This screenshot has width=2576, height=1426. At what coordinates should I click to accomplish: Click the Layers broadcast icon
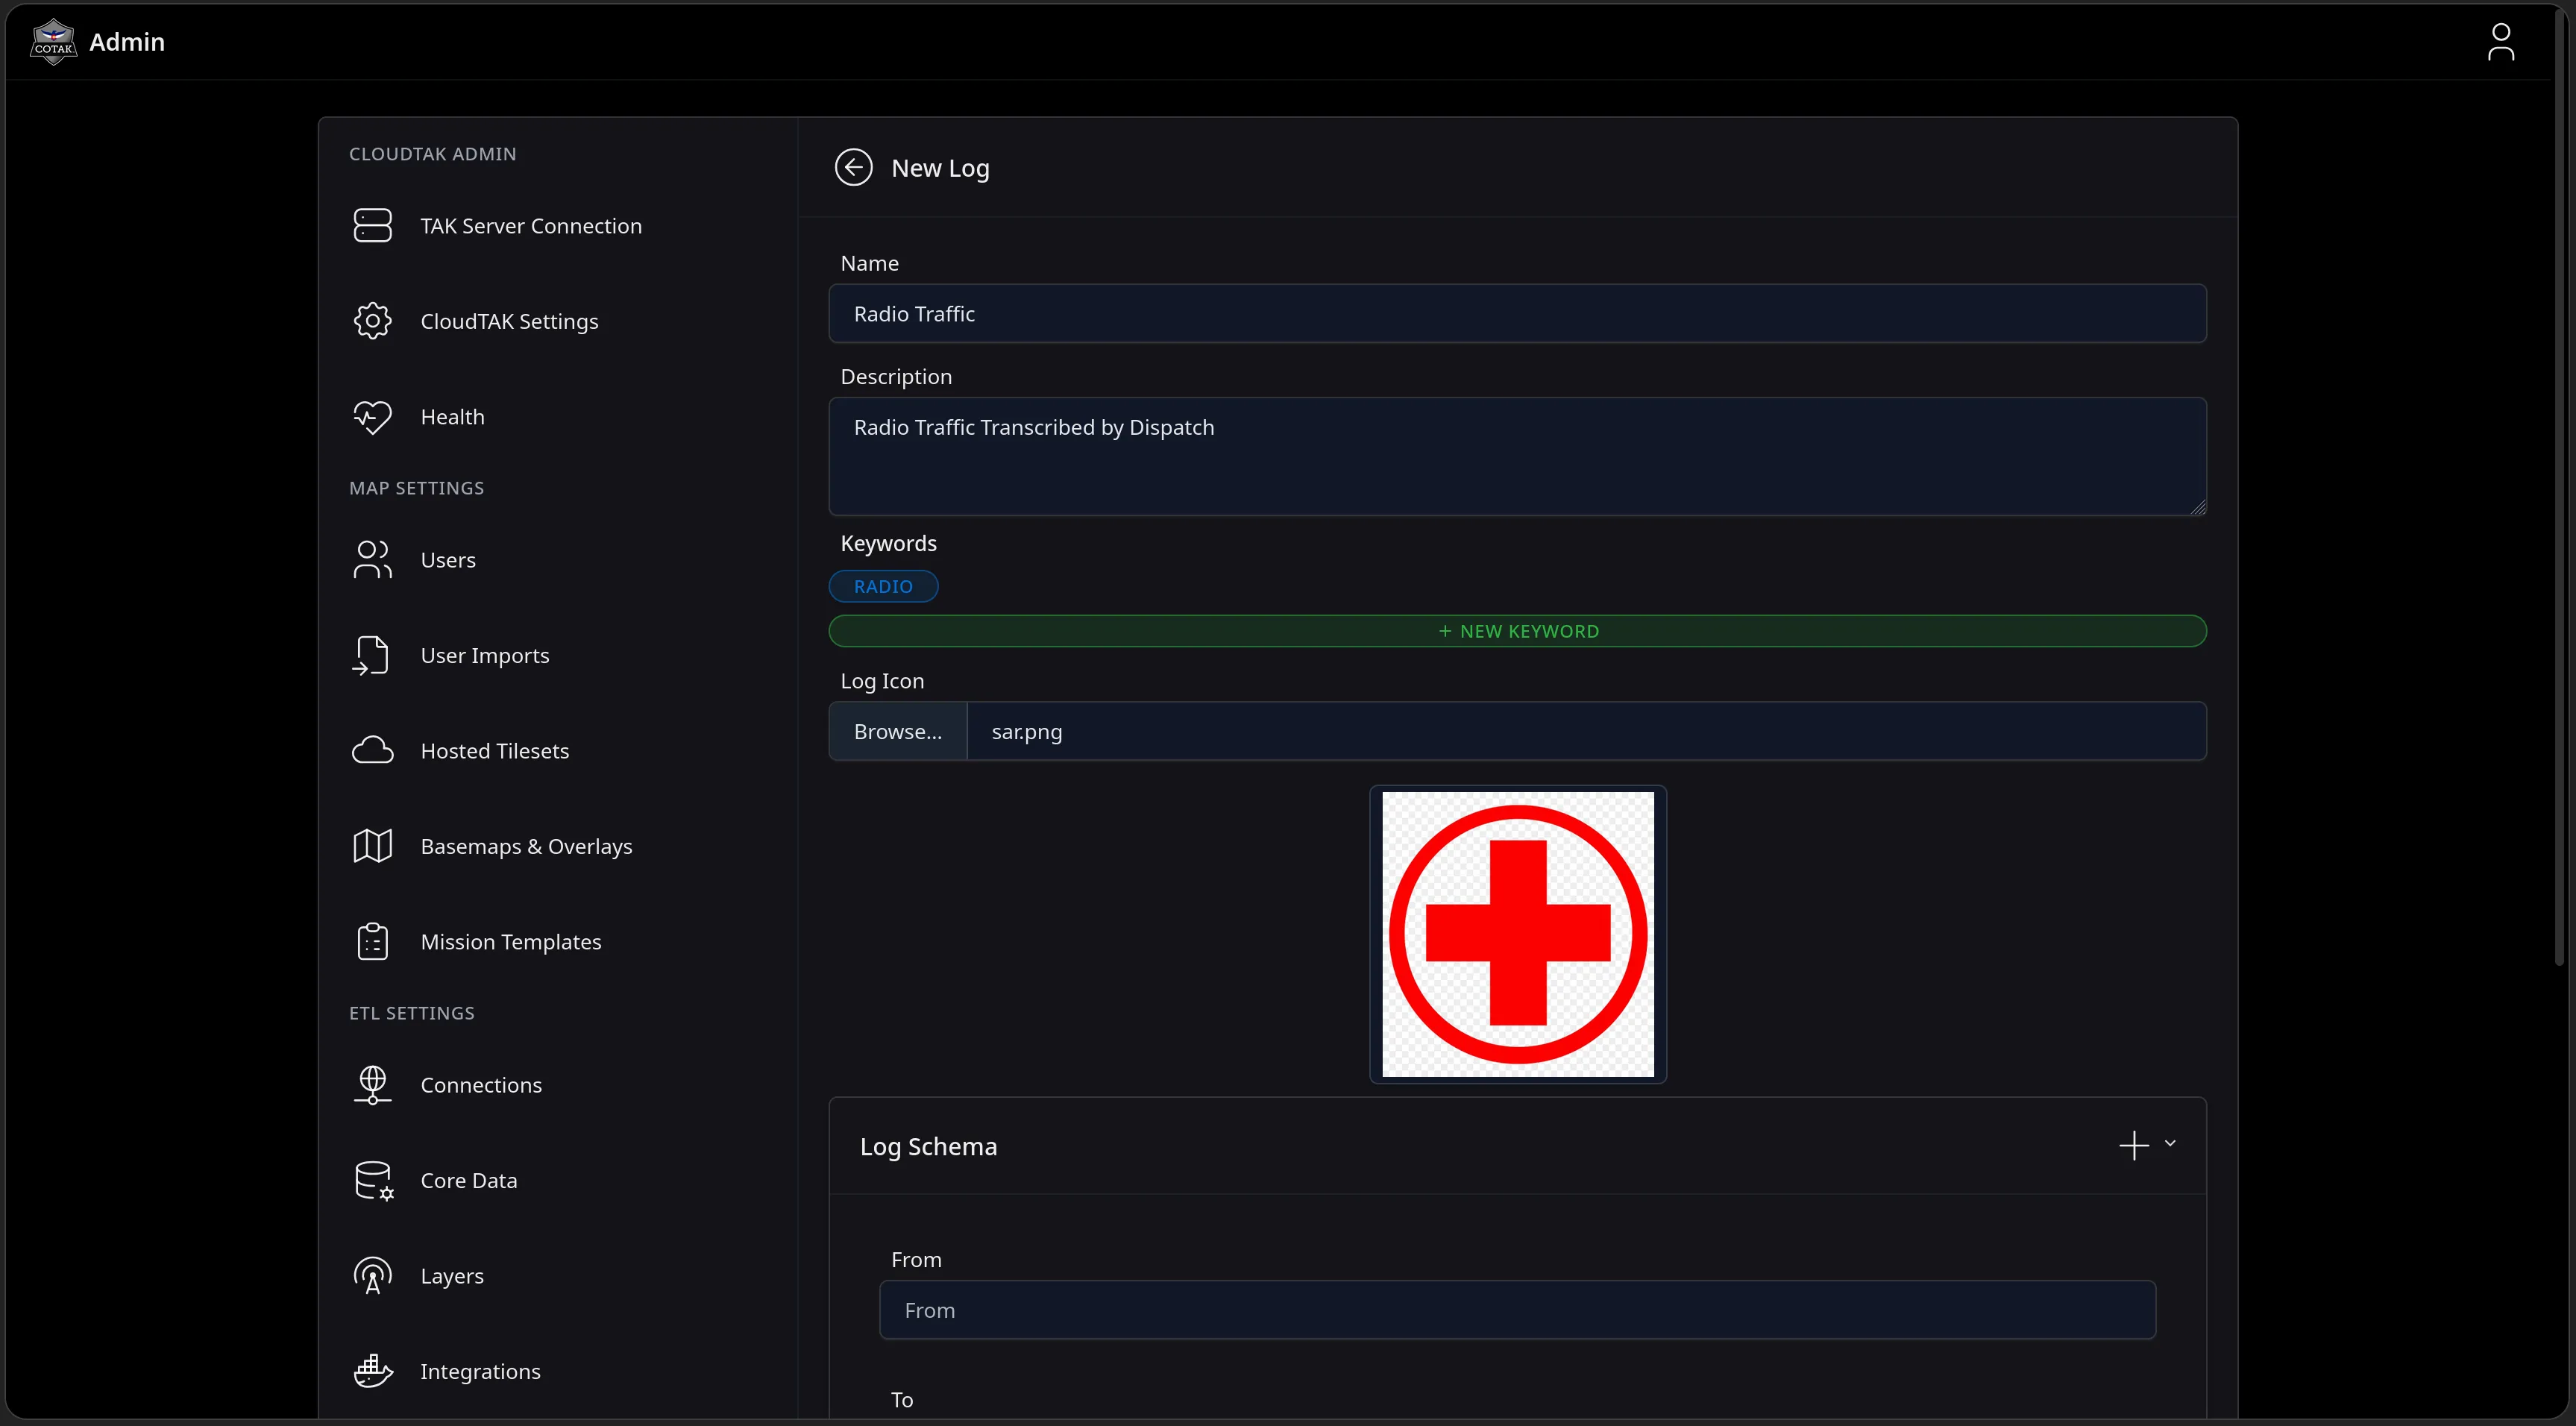coord(372,1275)
